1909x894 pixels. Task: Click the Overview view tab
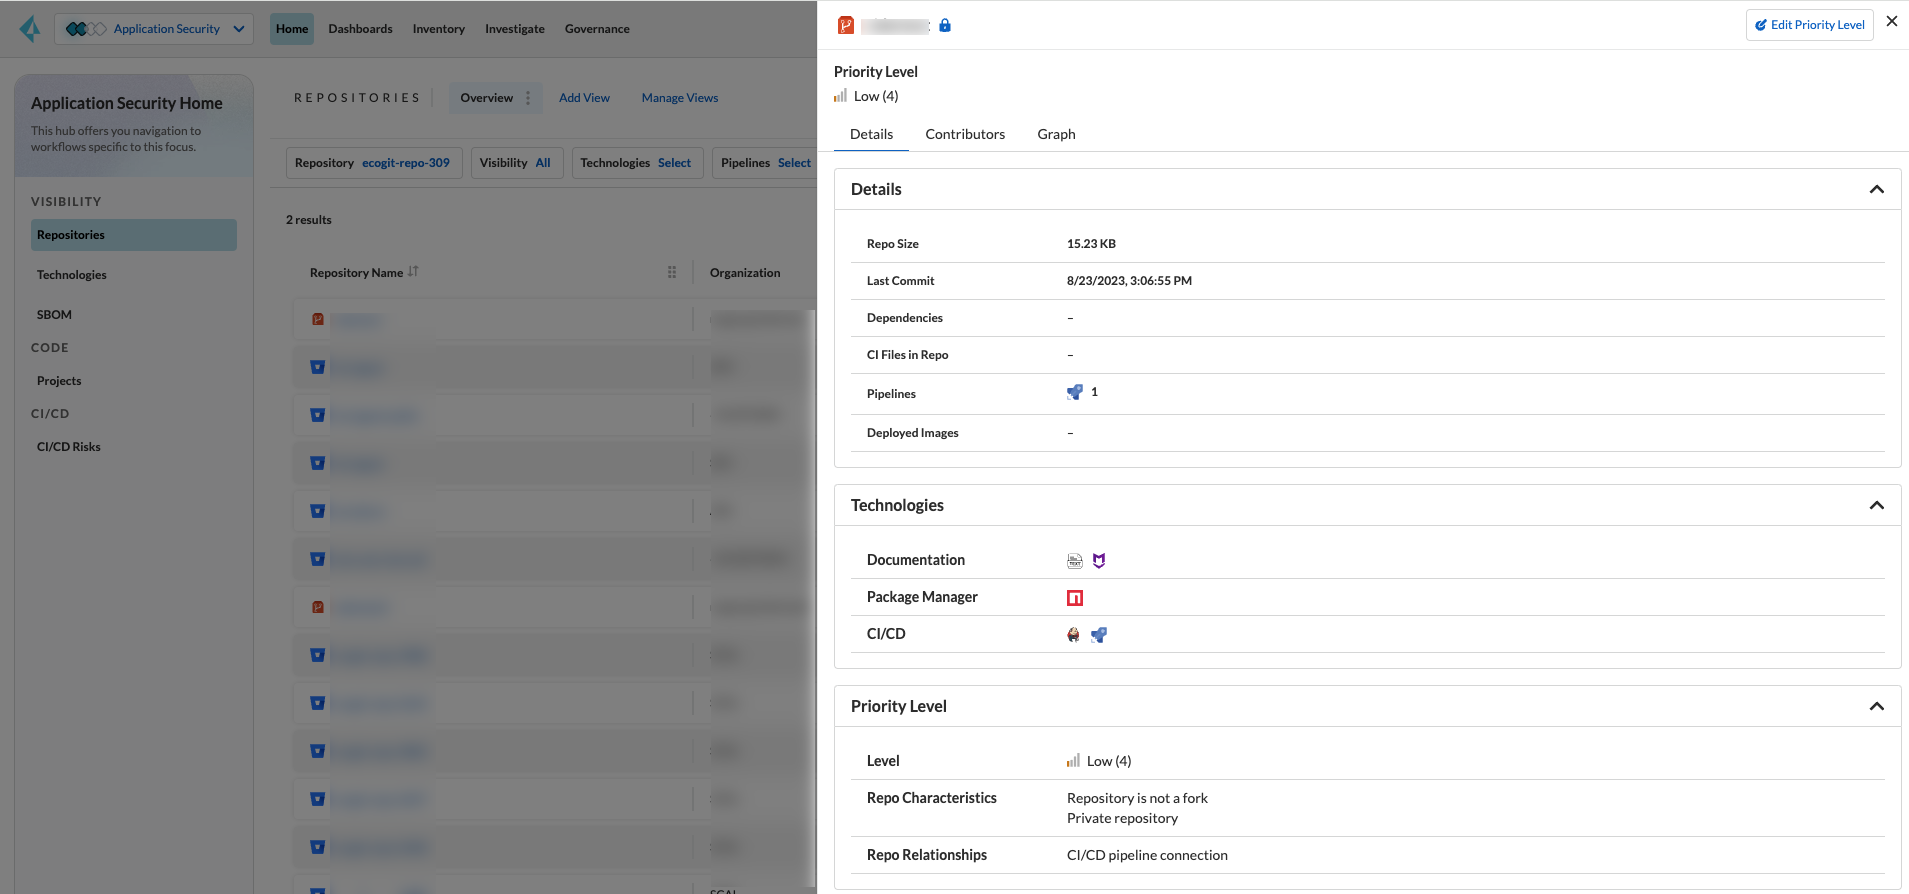tap(487, 98)
